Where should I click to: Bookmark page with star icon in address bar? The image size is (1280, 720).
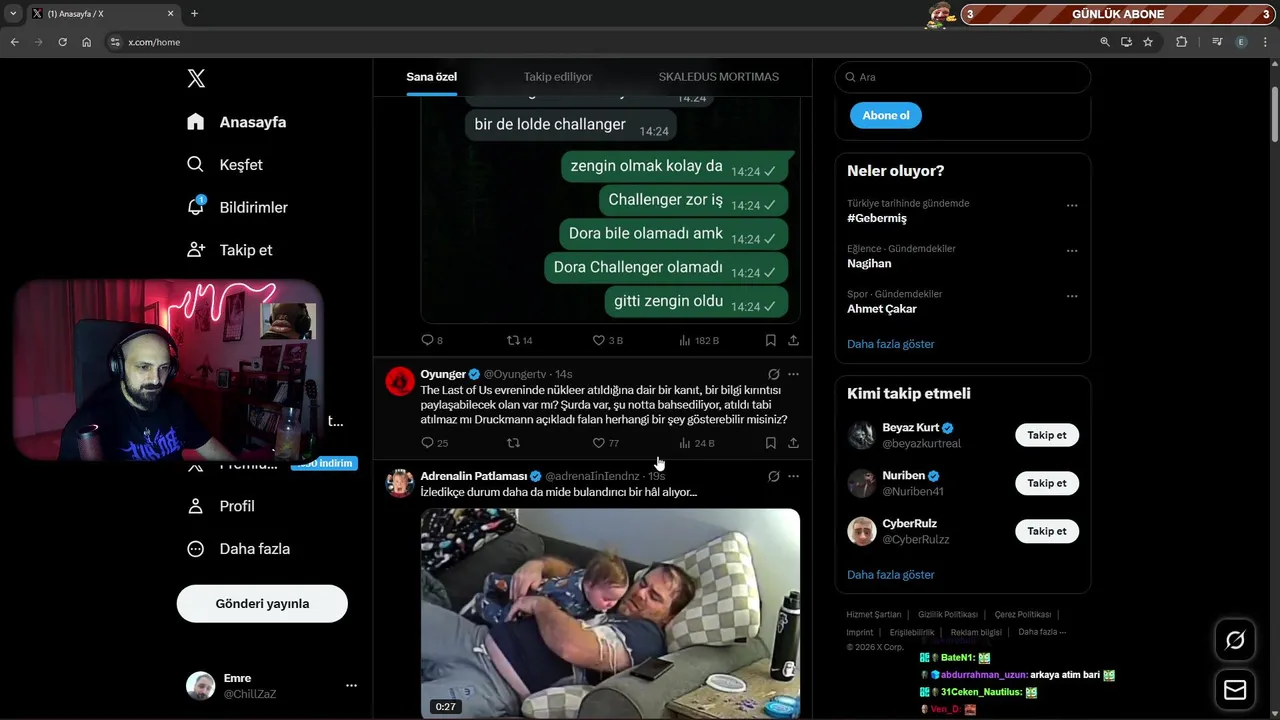point(1148,42)
